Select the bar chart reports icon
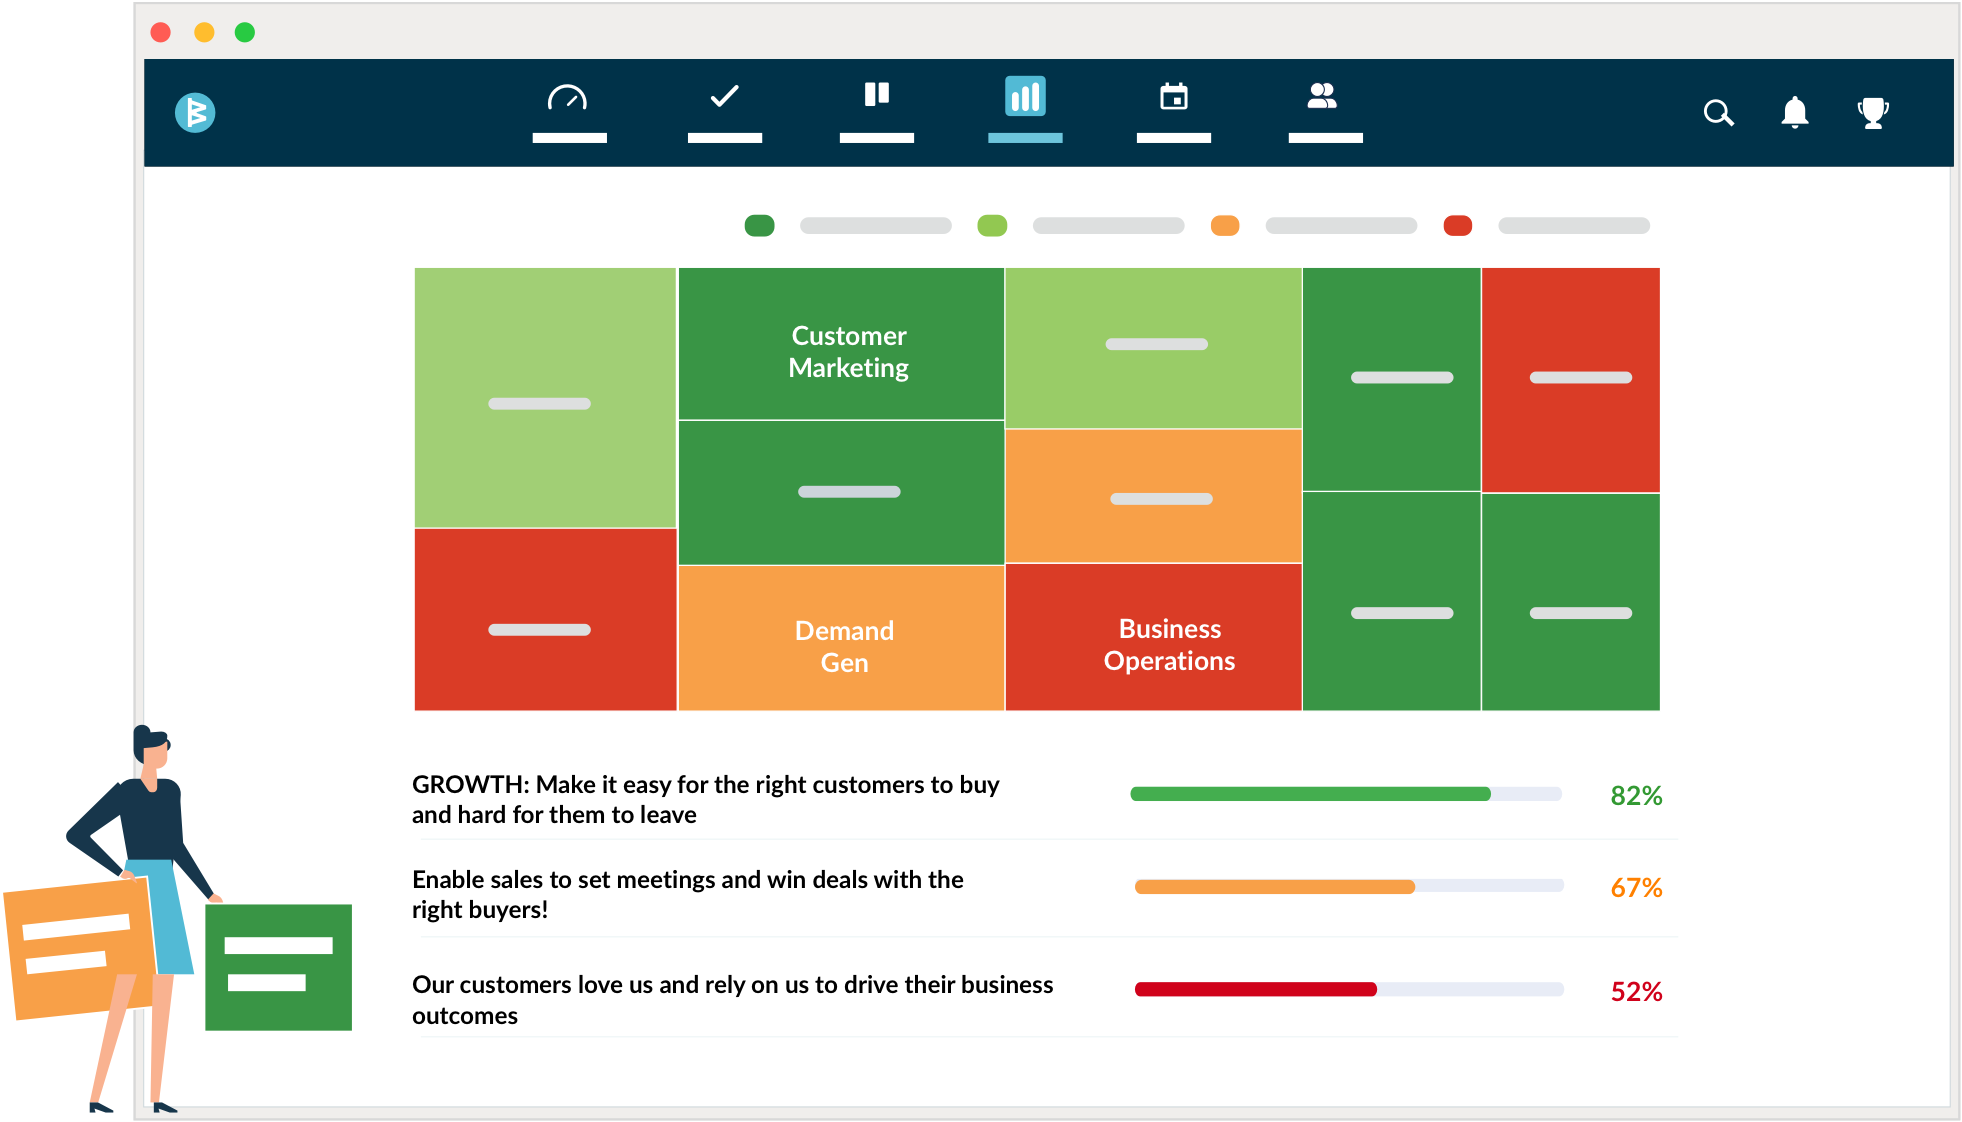Viewport: 1962px width, 1122px height. point(1025,97)
